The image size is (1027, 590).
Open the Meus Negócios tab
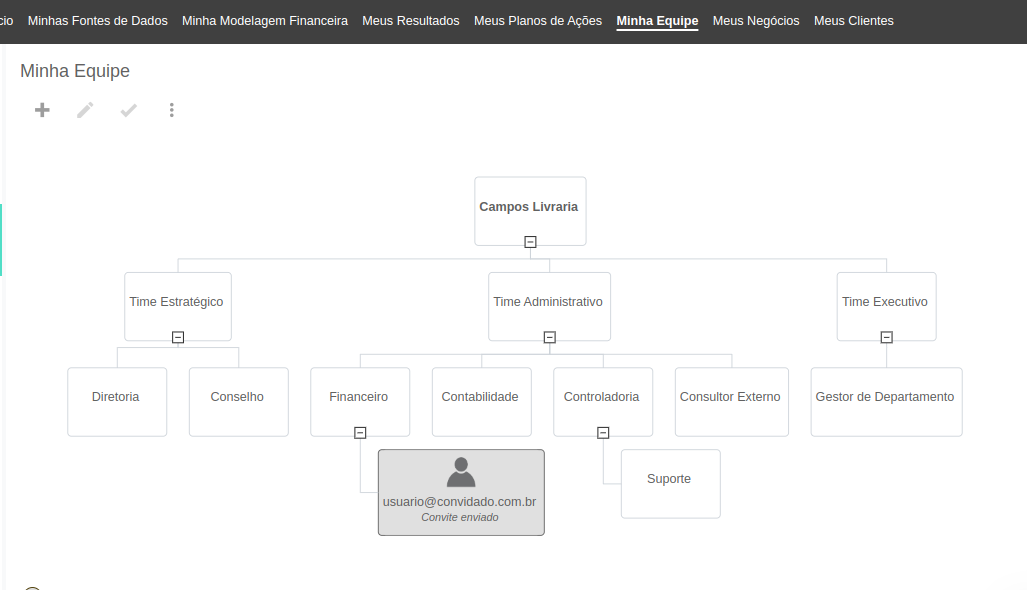(x=756, y=21)
